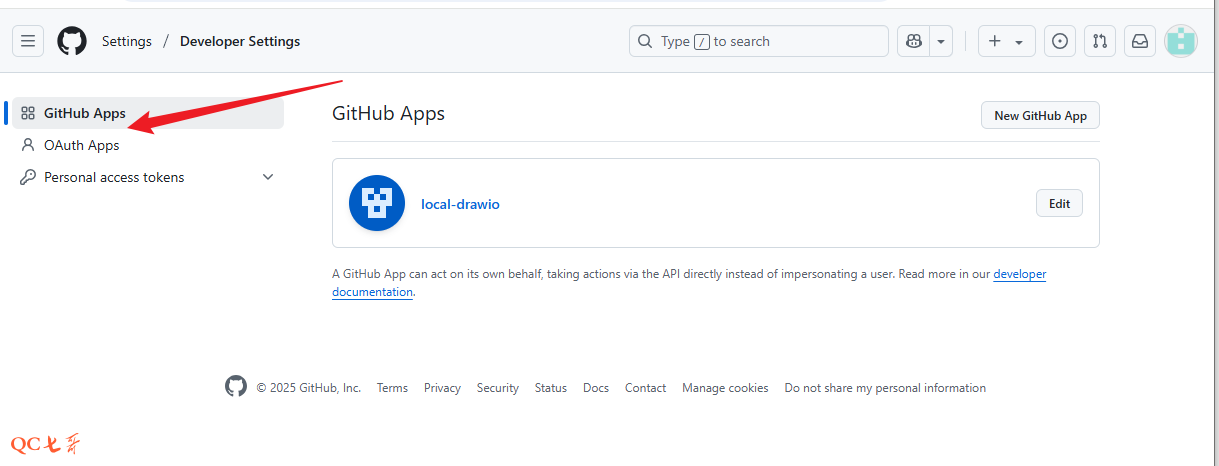Open the Copilot dropdown arrow
The height and width of the screenshot is (466, 1219).
point(941,41)
